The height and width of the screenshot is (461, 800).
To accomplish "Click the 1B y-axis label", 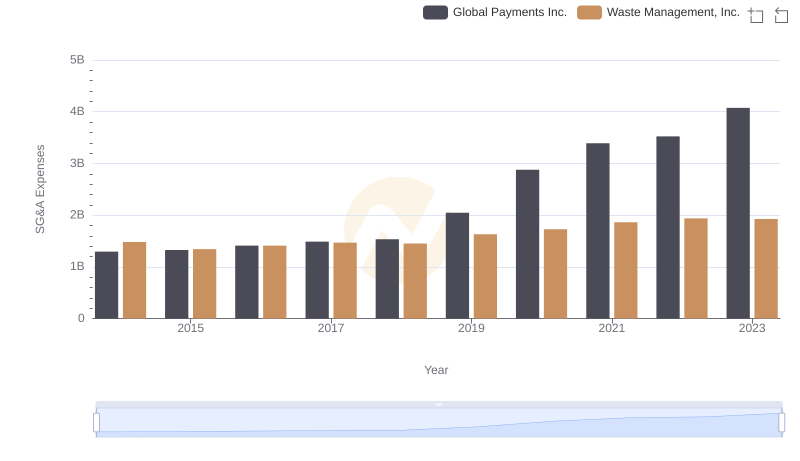I will tap(77, 266).
